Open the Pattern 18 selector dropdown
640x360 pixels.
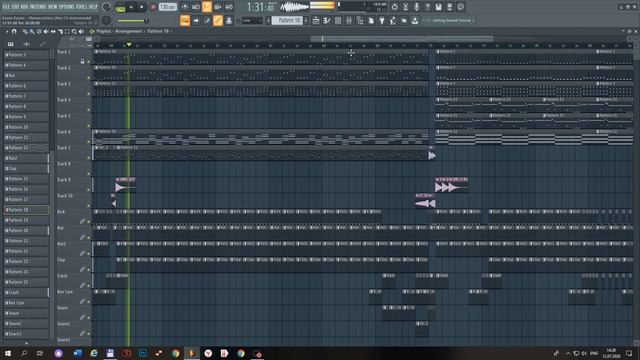click(287, 20)
